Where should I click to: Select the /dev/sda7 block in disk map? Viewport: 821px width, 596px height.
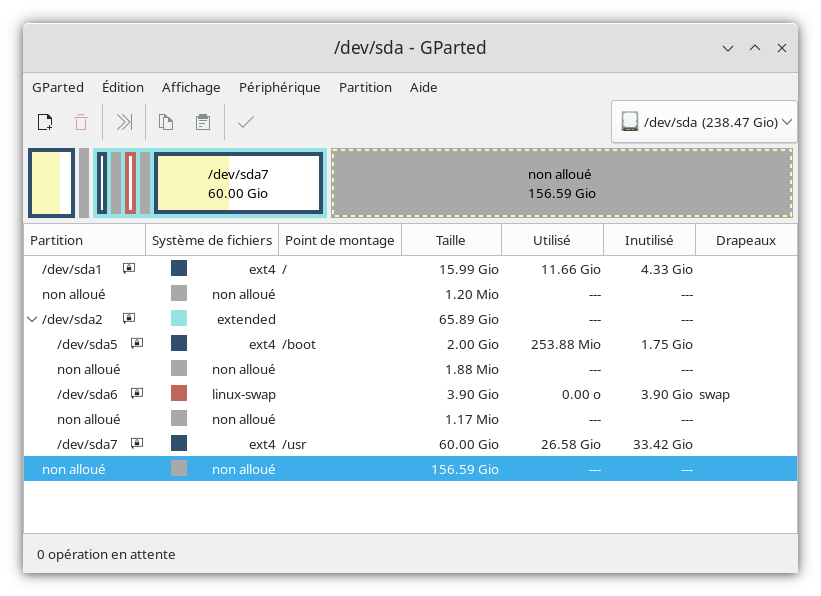tap(238, 183)
